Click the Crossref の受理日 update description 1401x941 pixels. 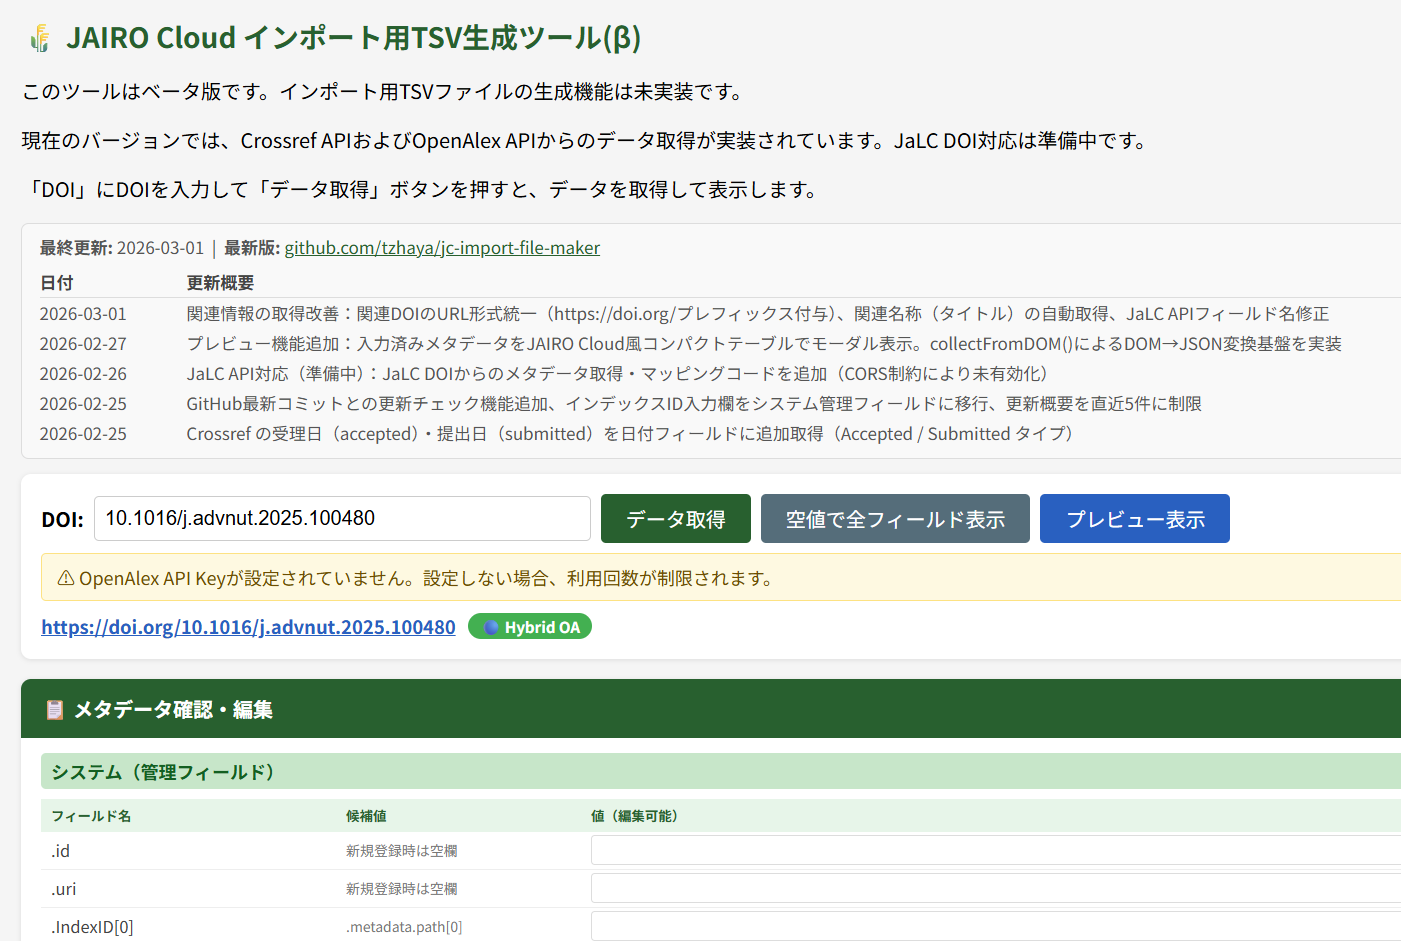click(630, 434)
